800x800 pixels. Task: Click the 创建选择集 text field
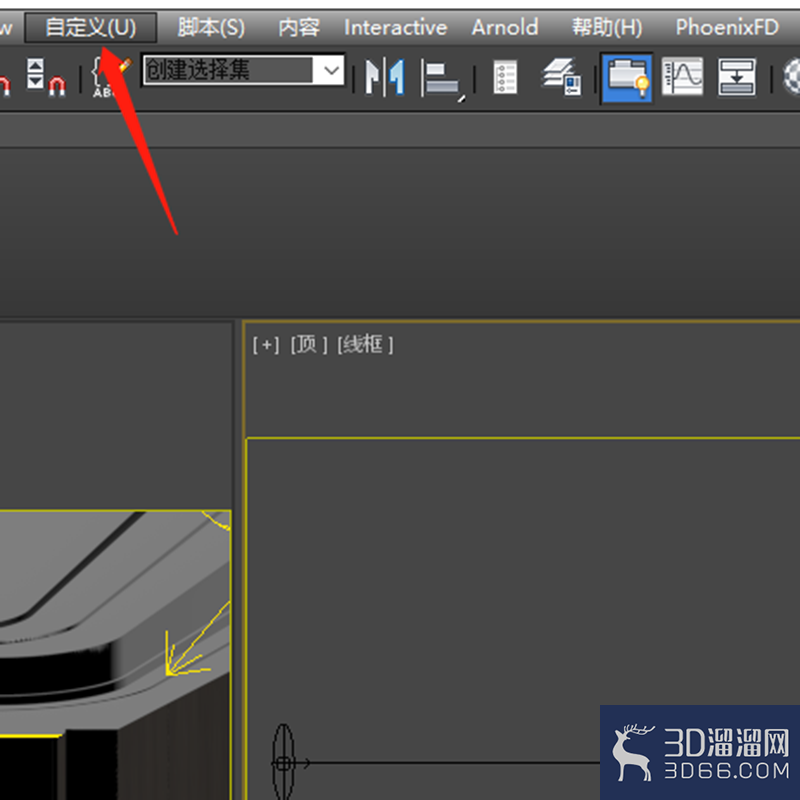point(228,70)
